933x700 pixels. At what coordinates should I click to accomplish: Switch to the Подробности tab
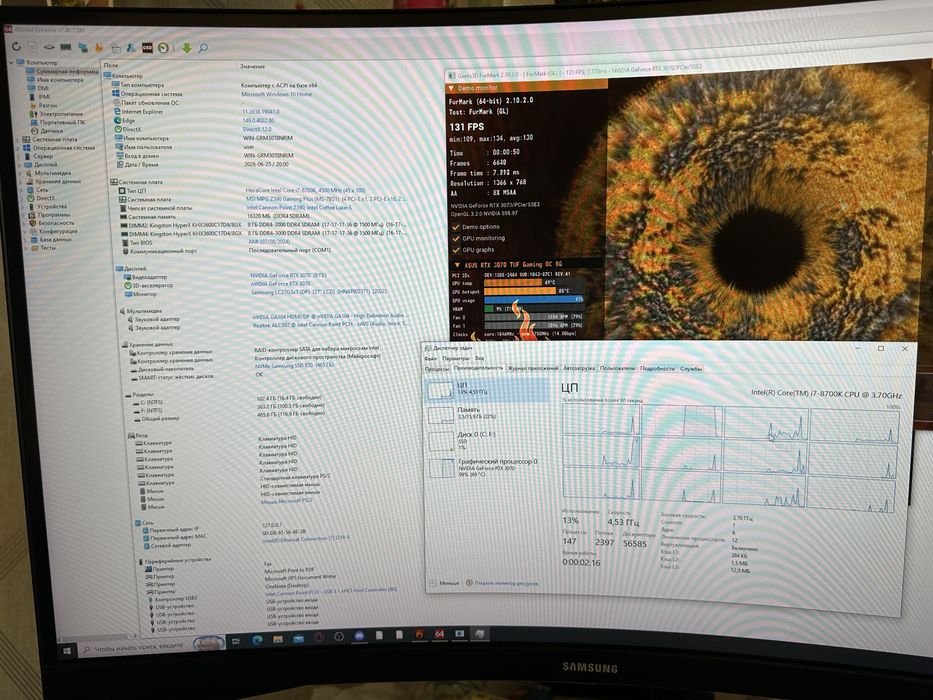coord(657,368)
